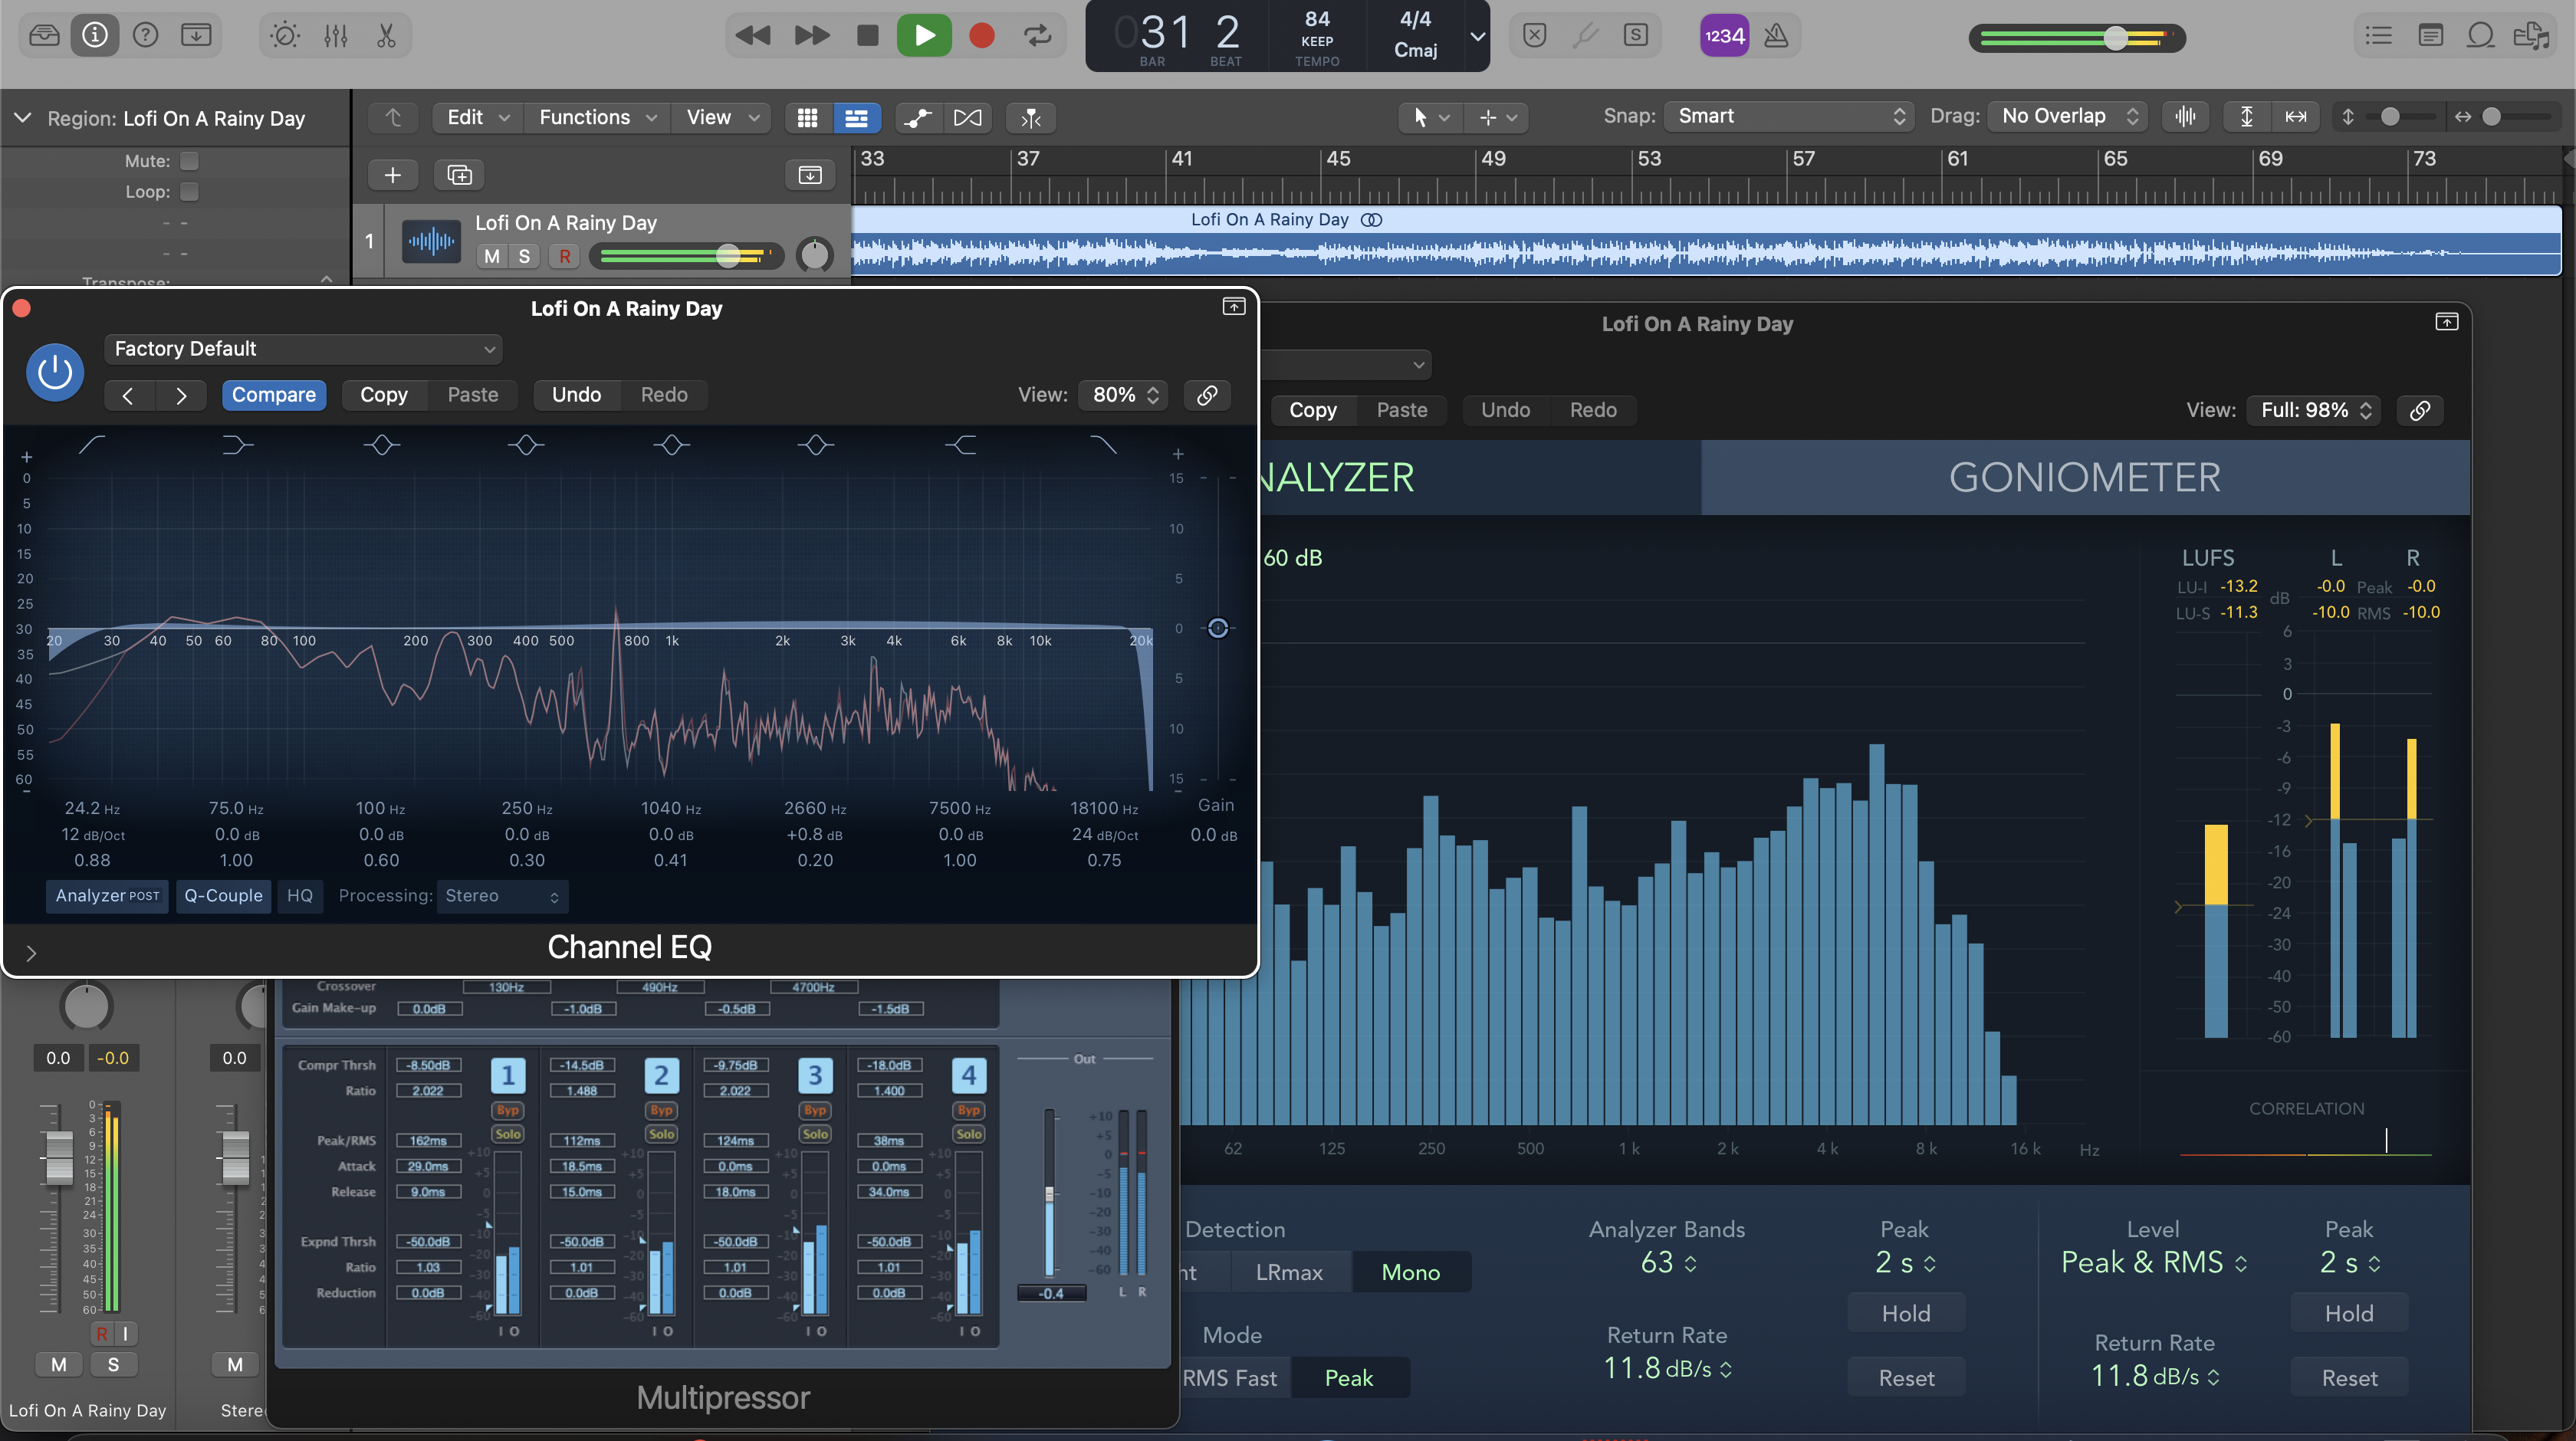This screenshot has width=2576, height=1441.
Task: Click Compare in Channel EQ
Action: [x=273, y=395]
